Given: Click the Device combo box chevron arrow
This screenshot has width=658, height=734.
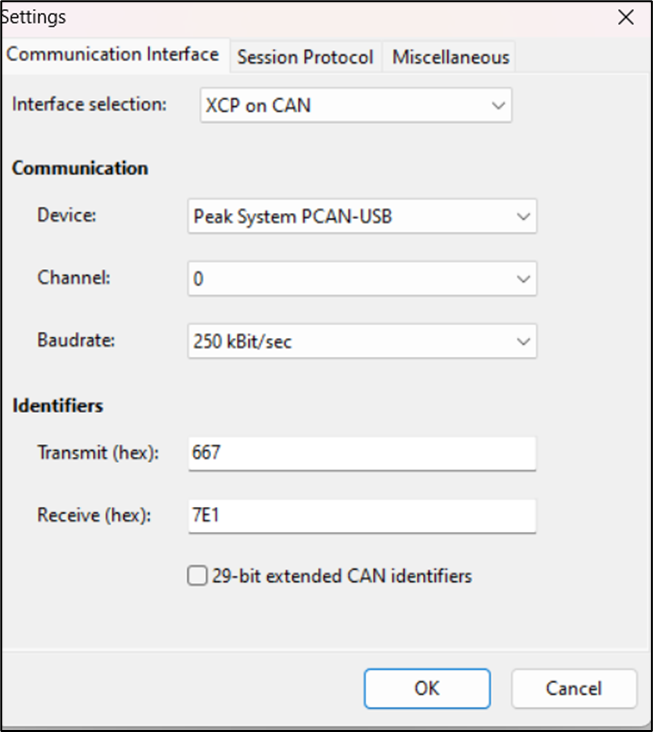Looking at the screenshot, I should coord(522,216).
